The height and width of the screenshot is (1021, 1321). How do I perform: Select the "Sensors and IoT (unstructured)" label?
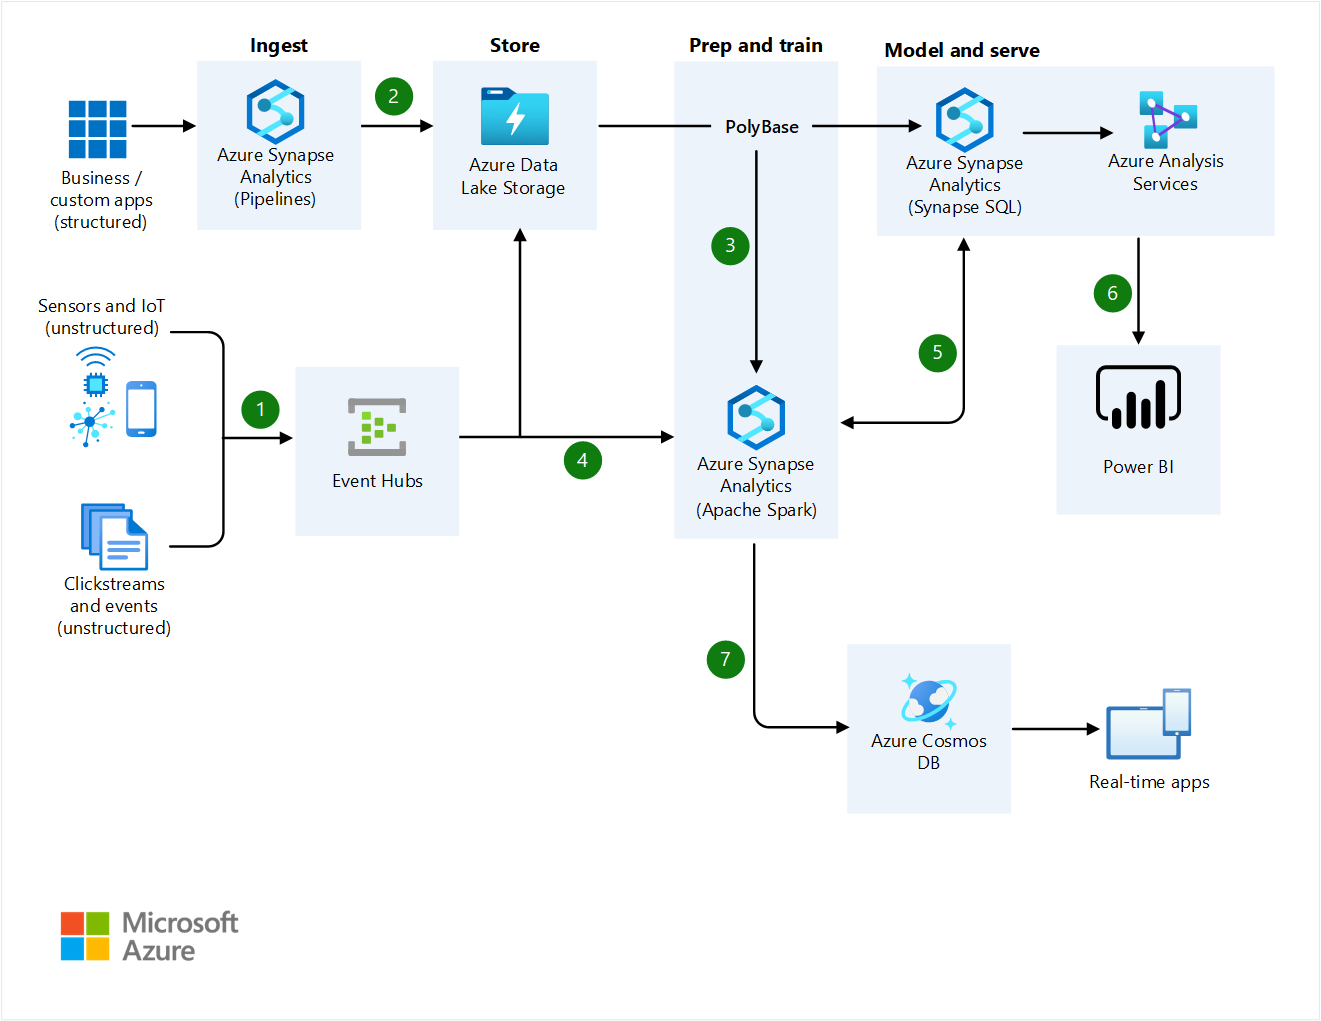(102, 317)
